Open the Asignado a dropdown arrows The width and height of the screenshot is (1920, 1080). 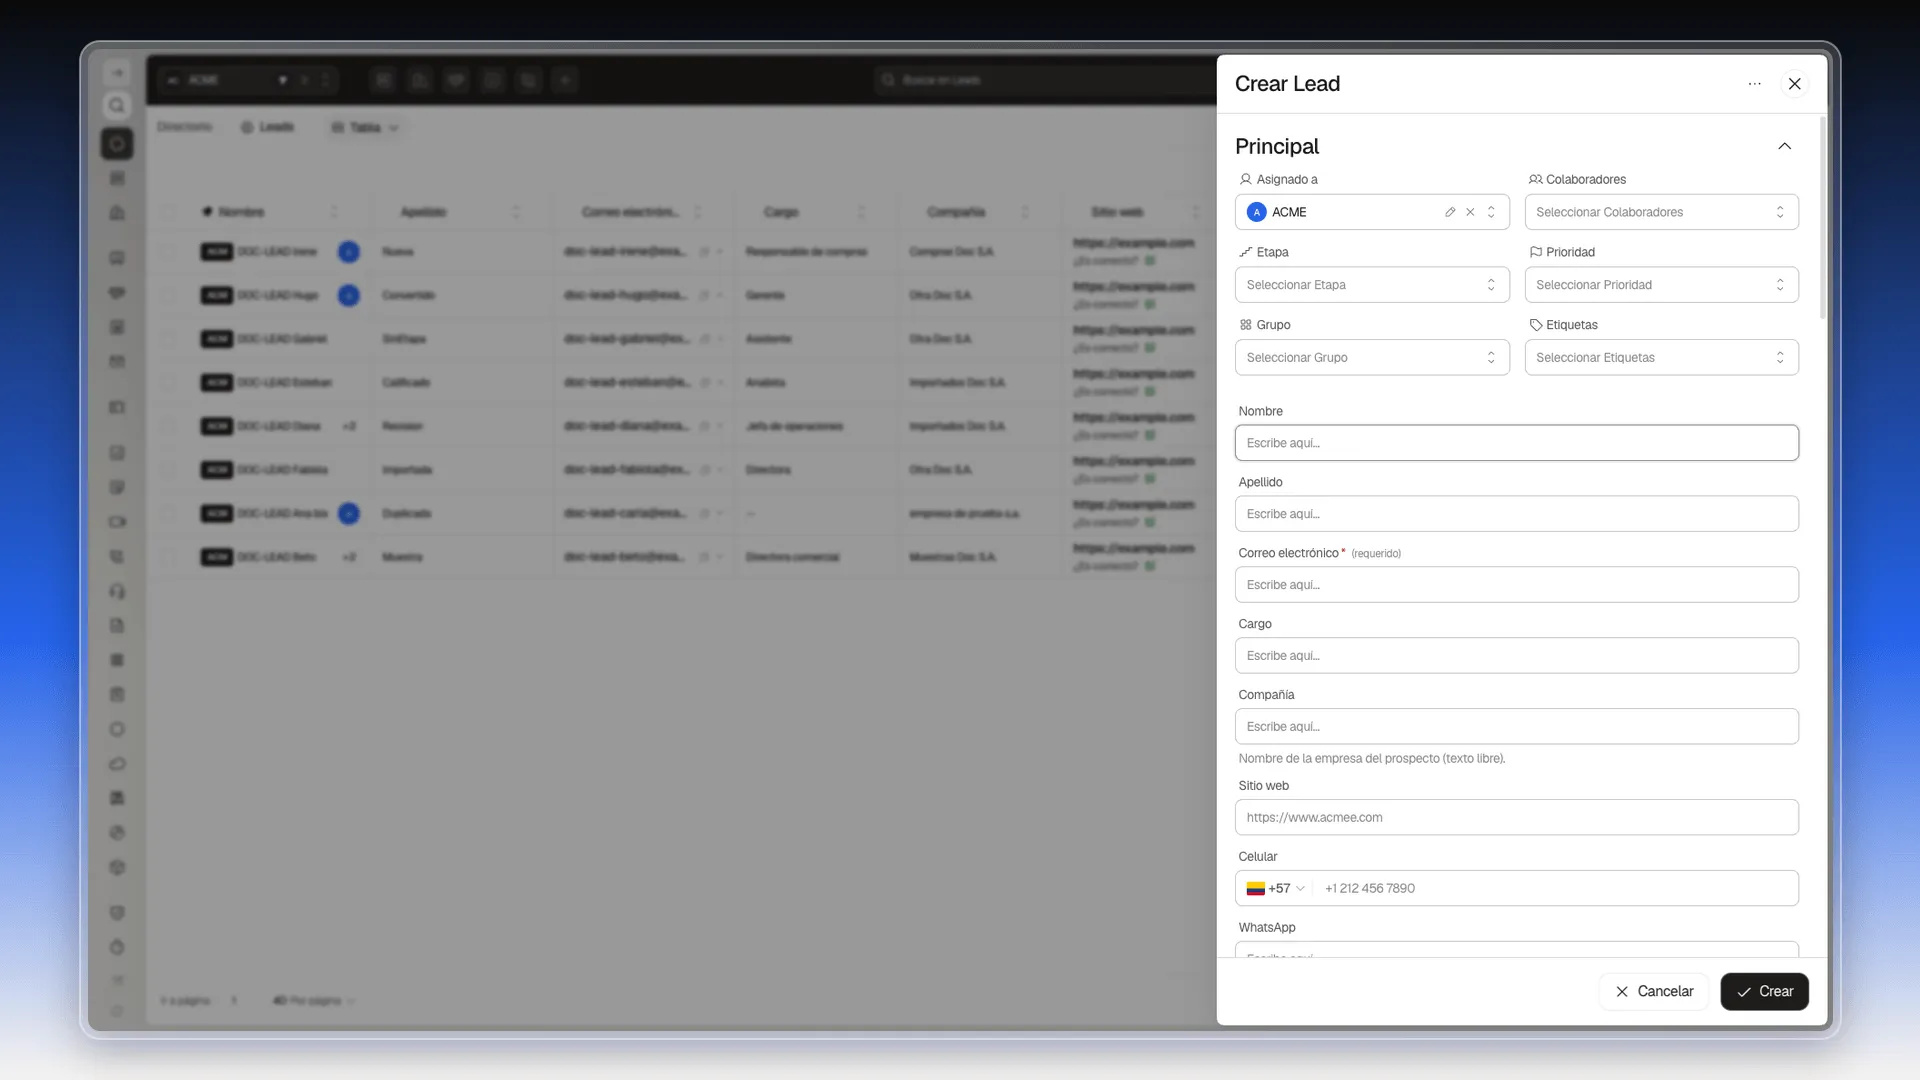tap(1491, 212)
